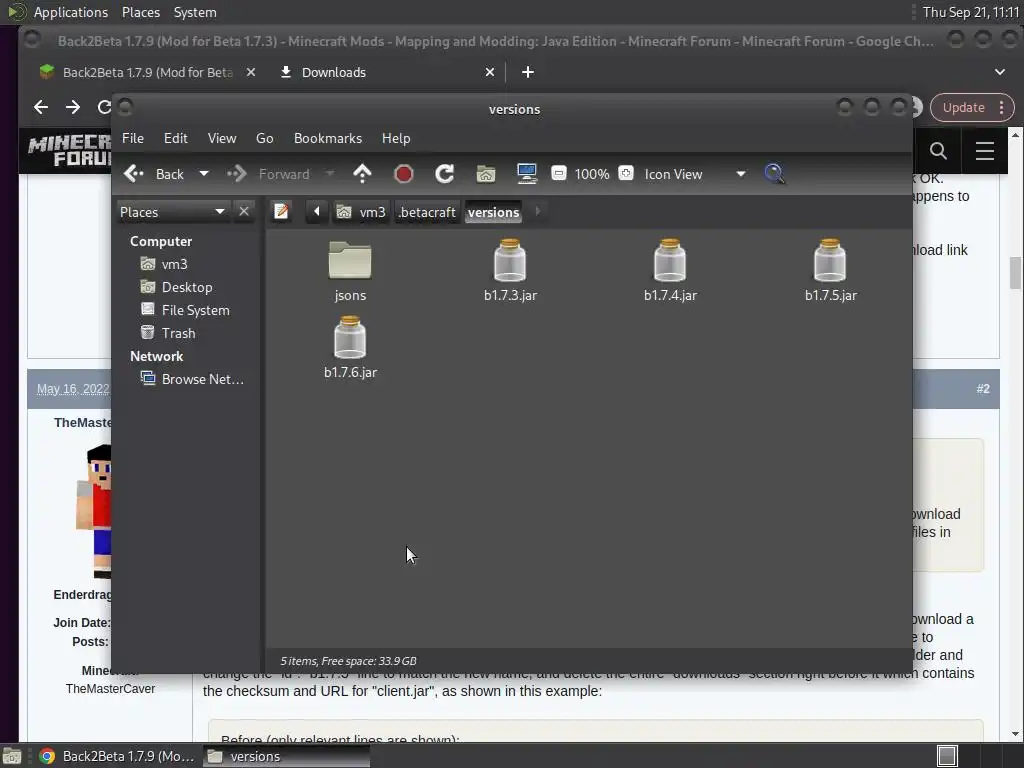The height and width of the screenshot is (768, 1024).
Task: Click the search magnifier in file manager
Action: click(775, 174)
